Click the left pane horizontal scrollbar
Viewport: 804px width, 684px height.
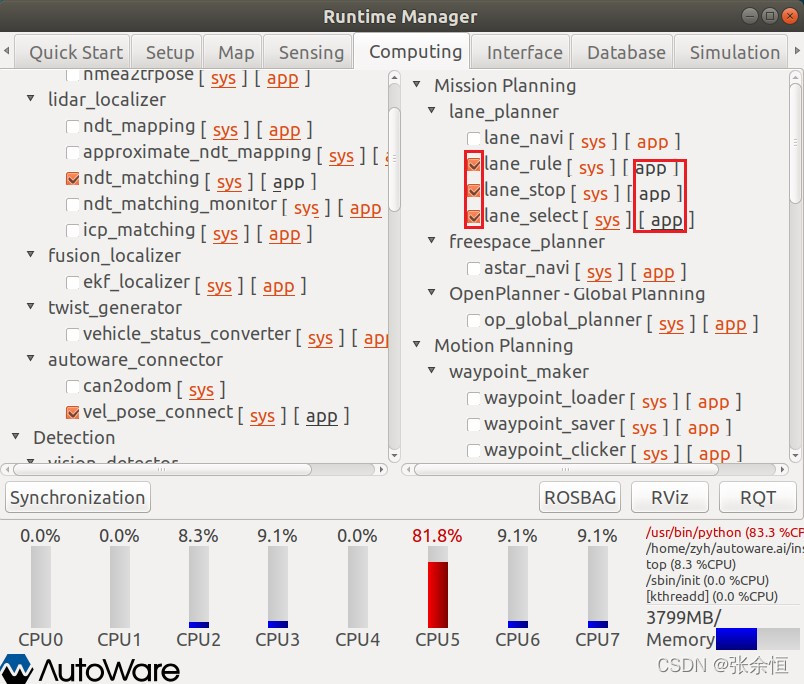(163, 469)
